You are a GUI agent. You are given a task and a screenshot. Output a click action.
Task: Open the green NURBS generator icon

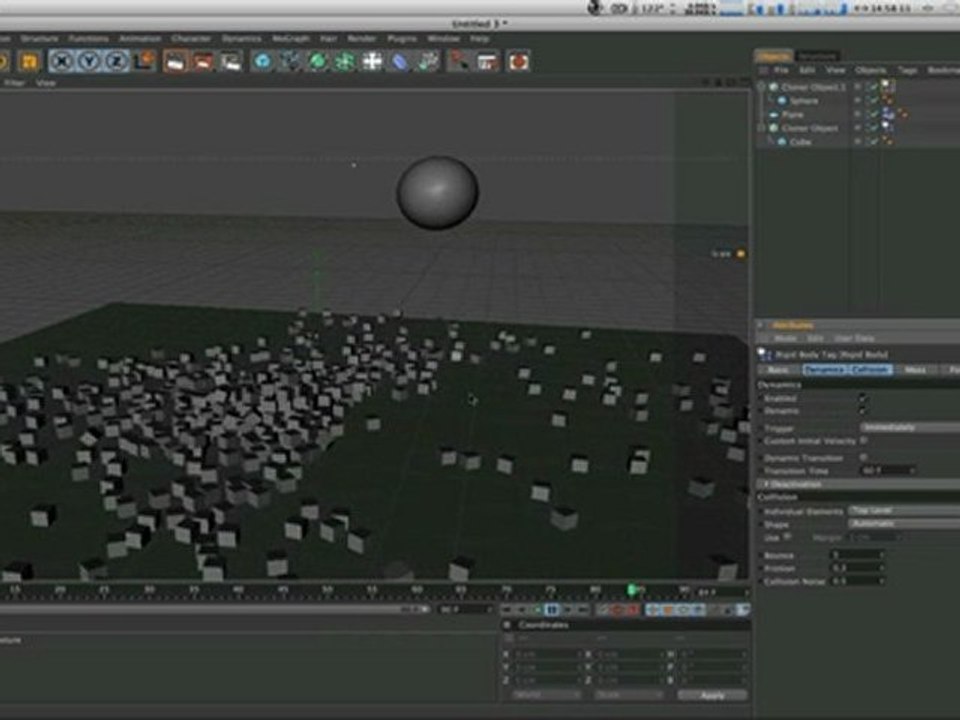click(318, 61)
